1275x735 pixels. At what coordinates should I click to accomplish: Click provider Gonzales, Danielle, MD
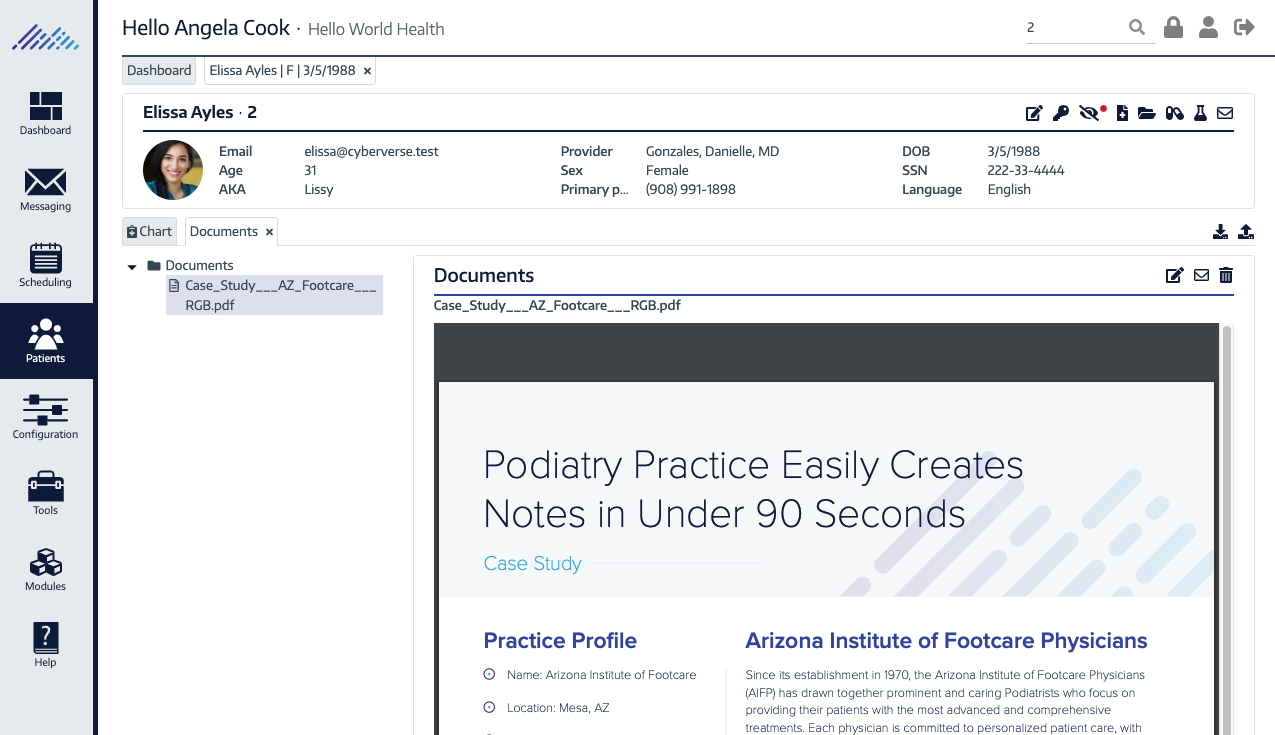tap(712, 151)
